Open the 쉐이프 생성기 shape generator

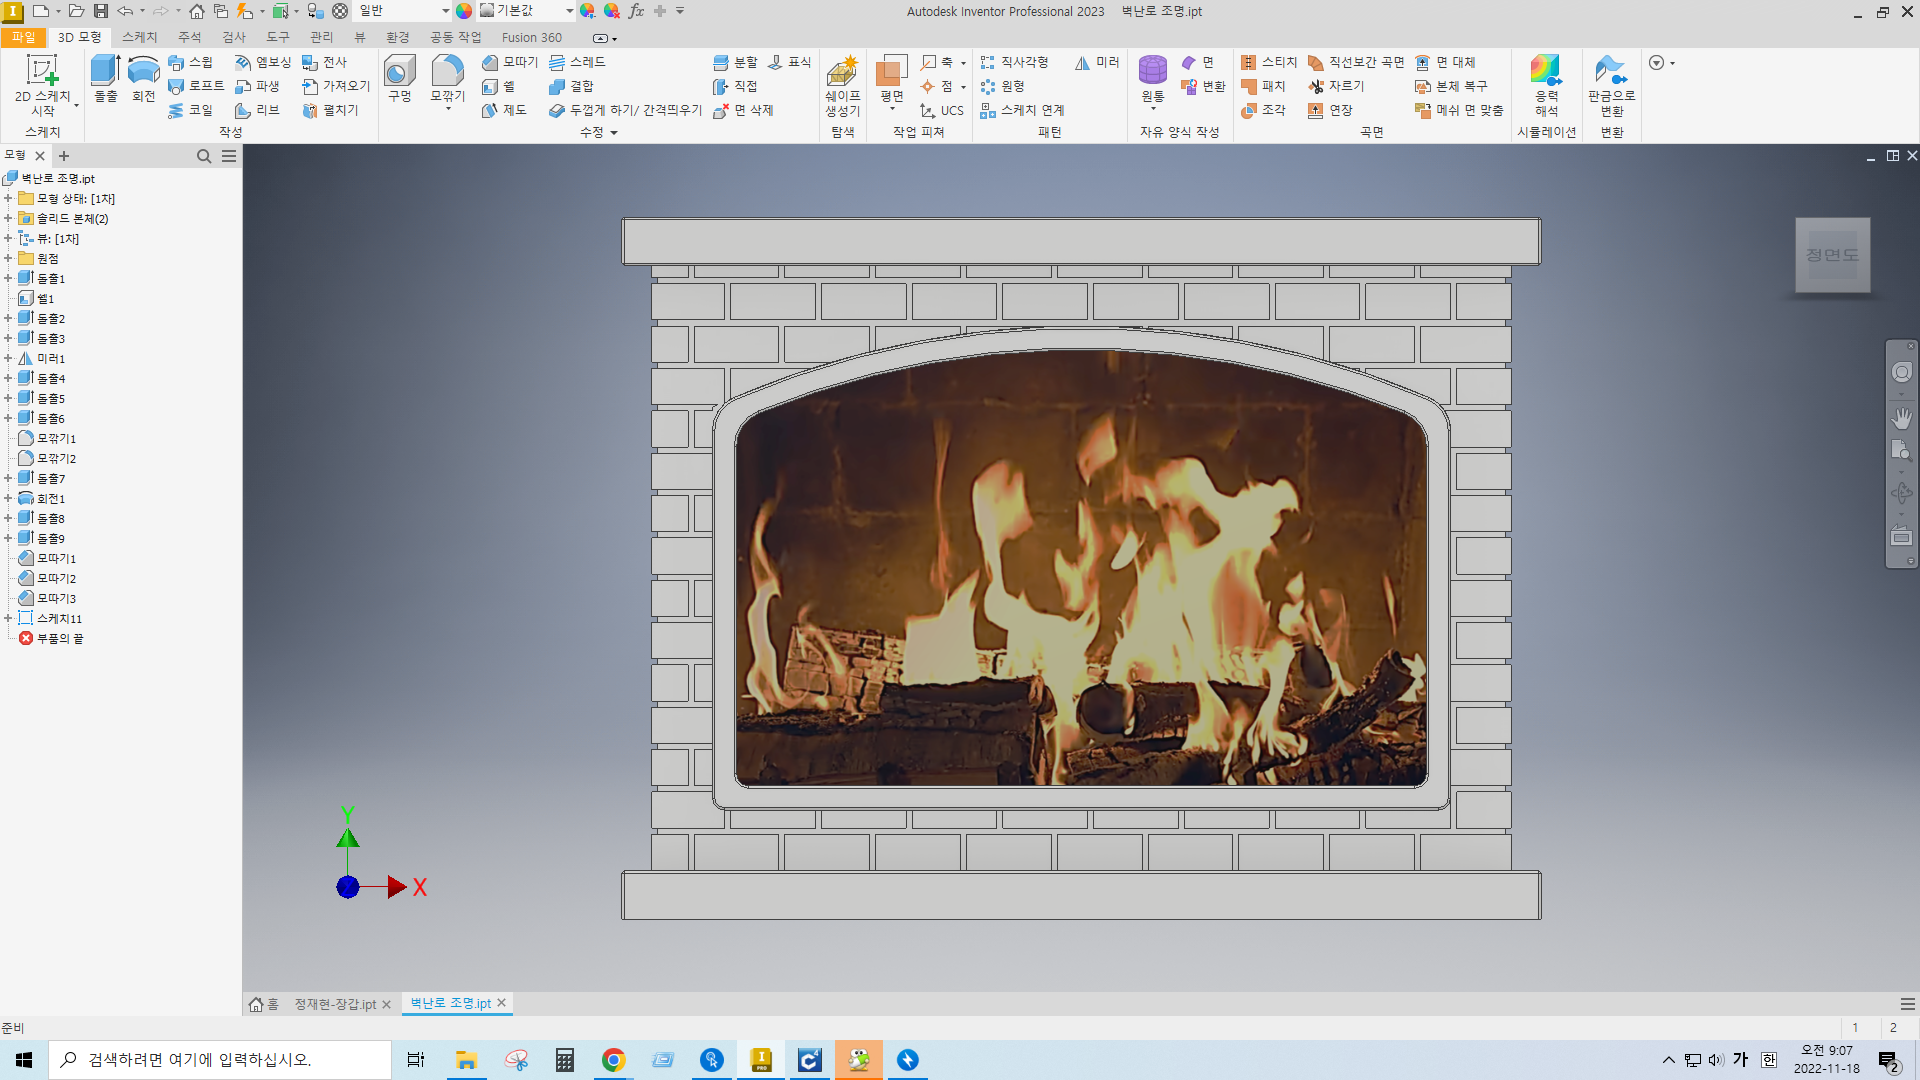pos(842,85)
